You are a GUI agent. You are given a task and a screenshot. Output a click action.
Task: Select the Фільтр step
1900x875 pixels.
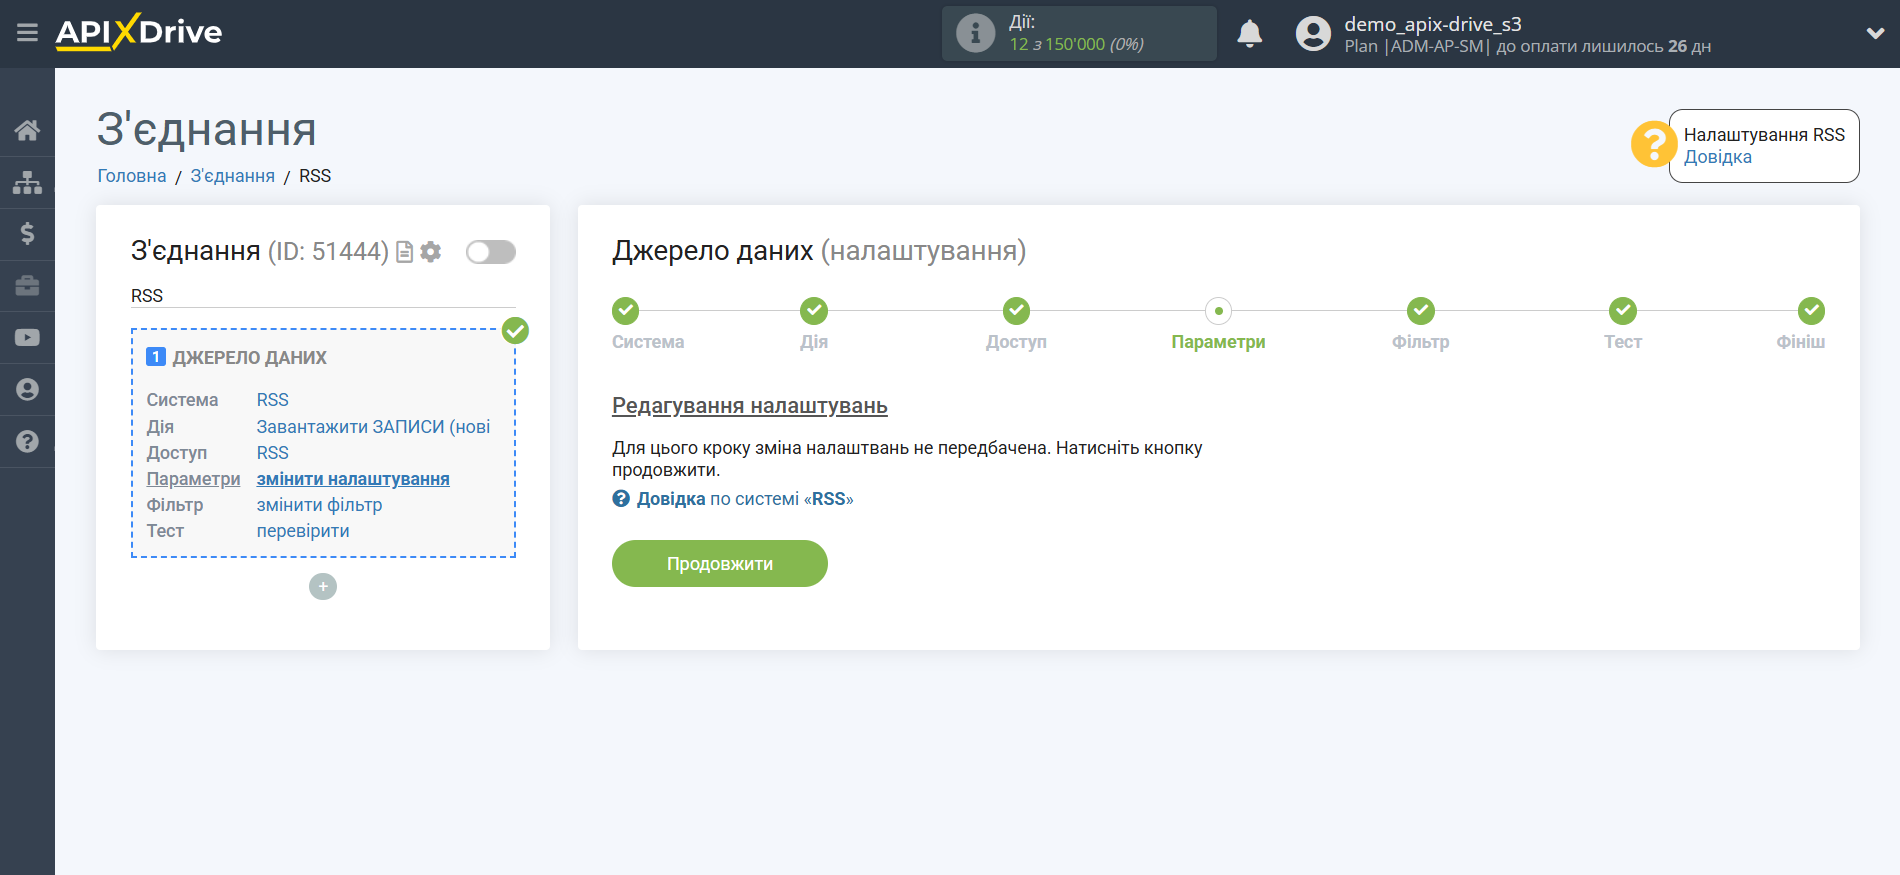point(1420,342)
